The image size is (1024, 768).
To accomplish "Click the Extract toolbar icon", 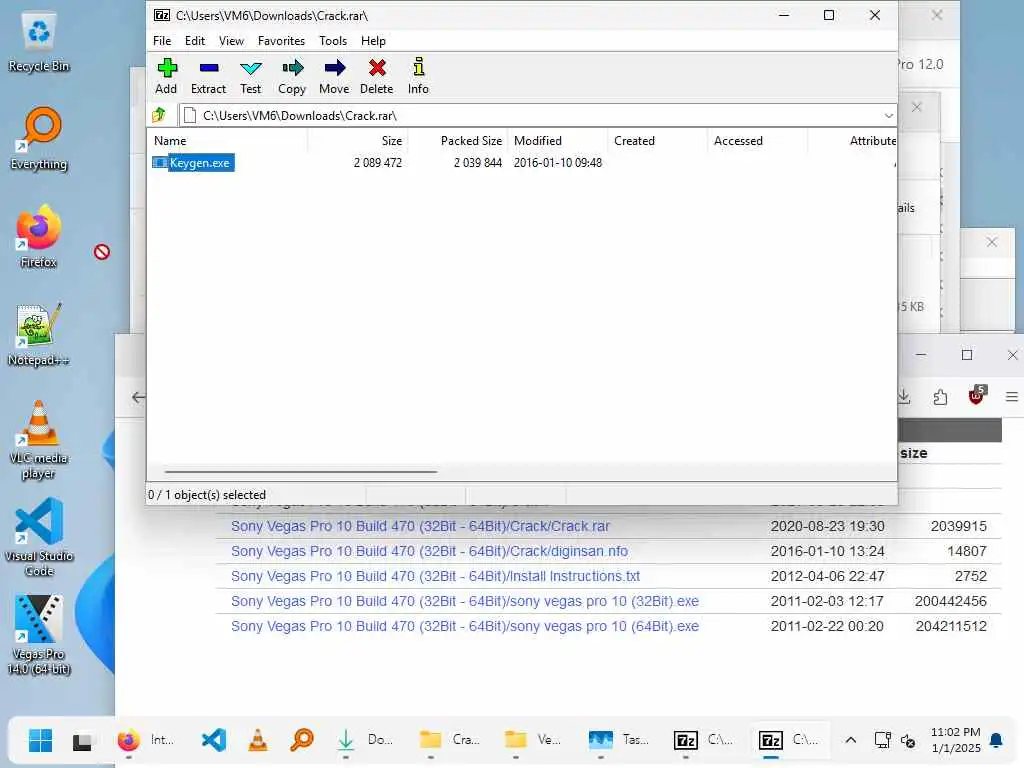I will point(208,76).
